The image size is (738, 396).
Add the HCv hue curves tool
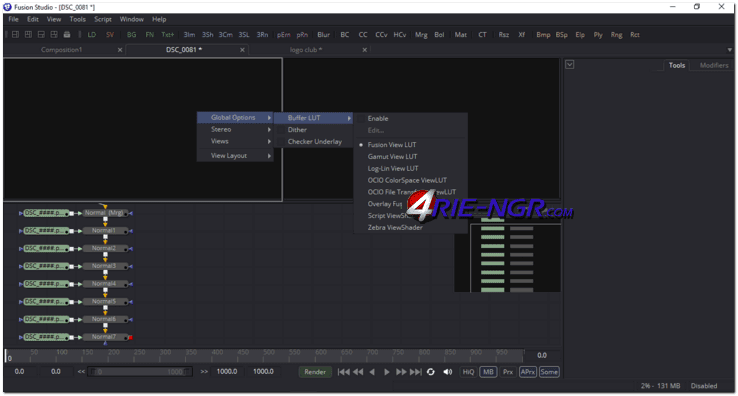(400, 35)
